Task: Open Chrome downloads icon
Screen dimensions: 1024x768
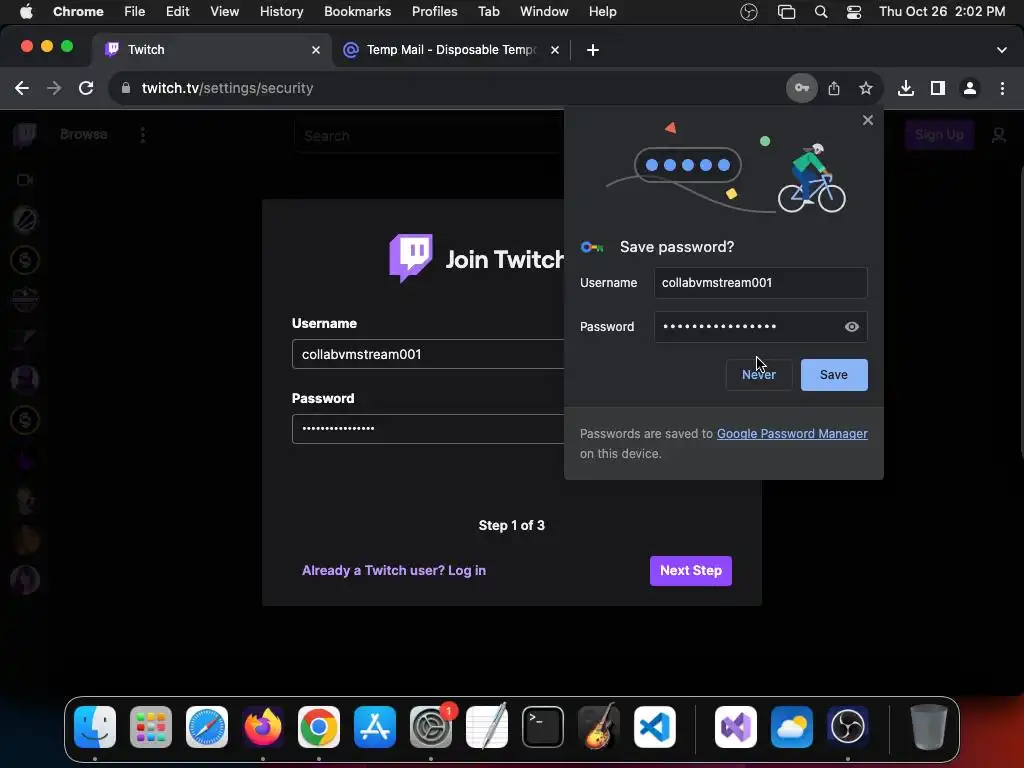Action: click(x=905, y=88)
